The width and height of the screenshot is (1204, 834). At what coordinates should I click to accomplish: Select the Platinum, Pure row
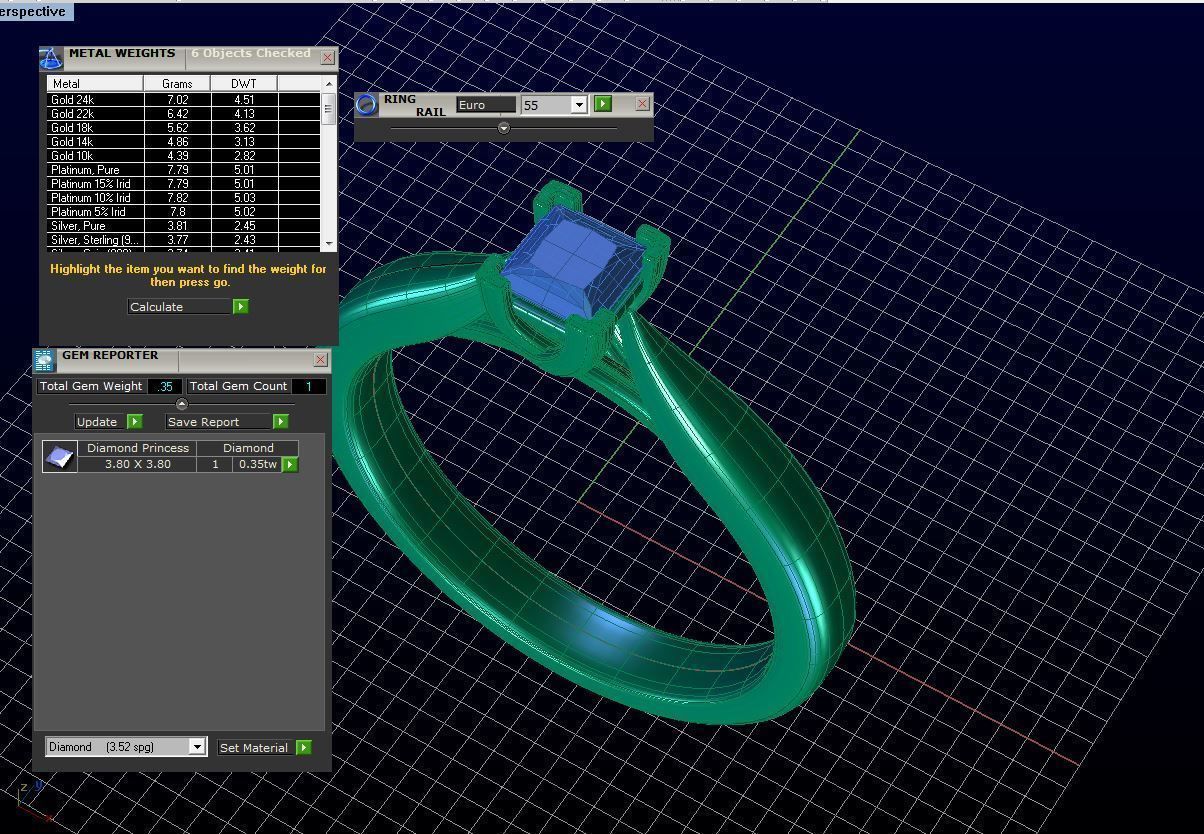[184, 170]
